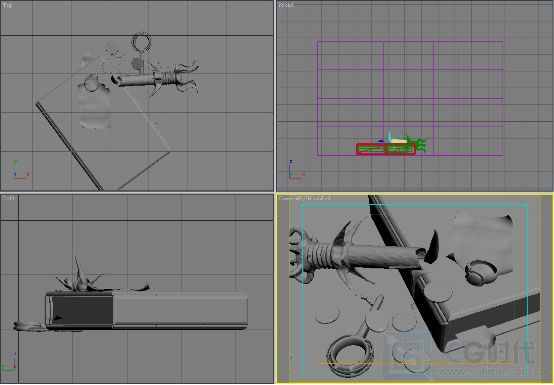The width and height of the screenshot is (554, 385).
Task: Click the axis tripod in Front viewport
Action: 295,170
